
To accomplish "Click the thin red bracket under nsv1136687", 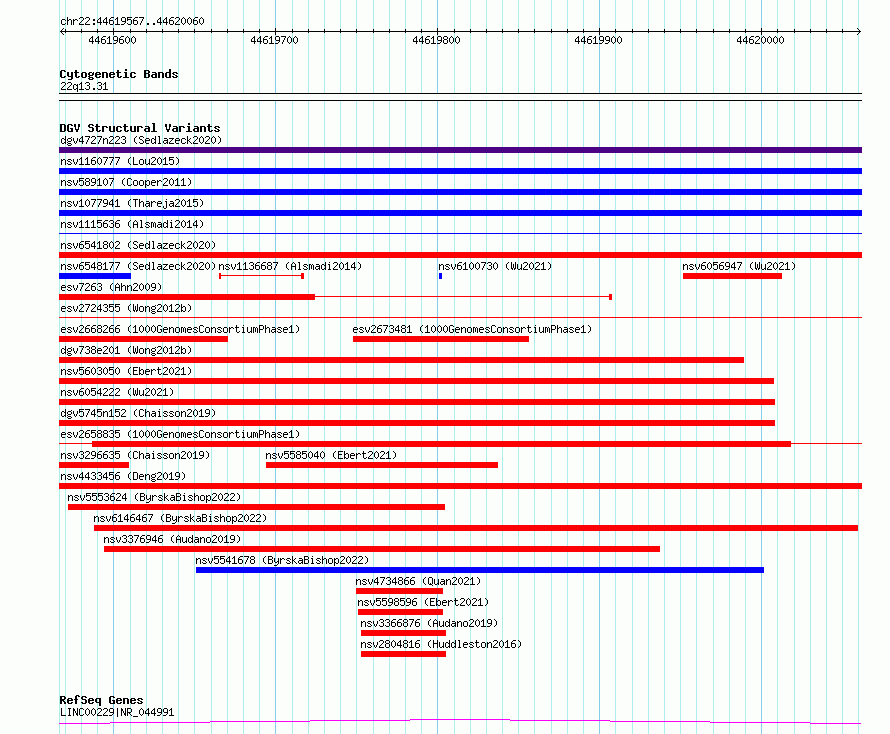I will 262,276.
